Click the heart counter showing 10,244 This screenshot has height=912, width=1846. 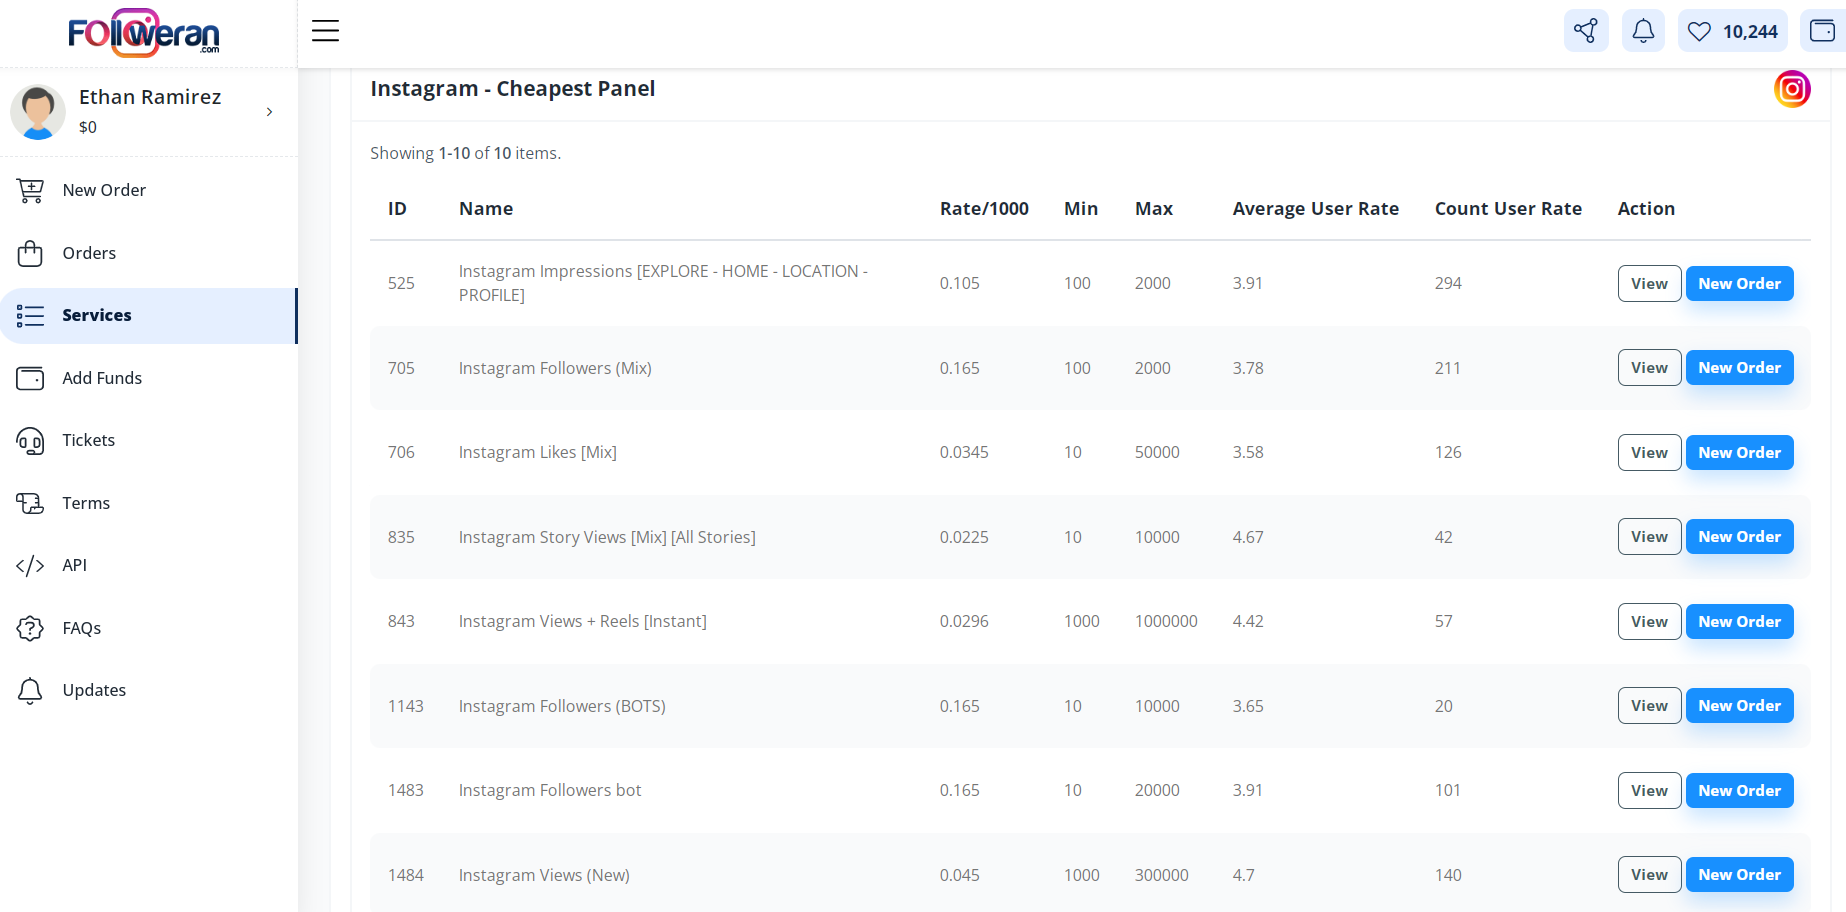pyautogui.click(x=1732, y=31)
